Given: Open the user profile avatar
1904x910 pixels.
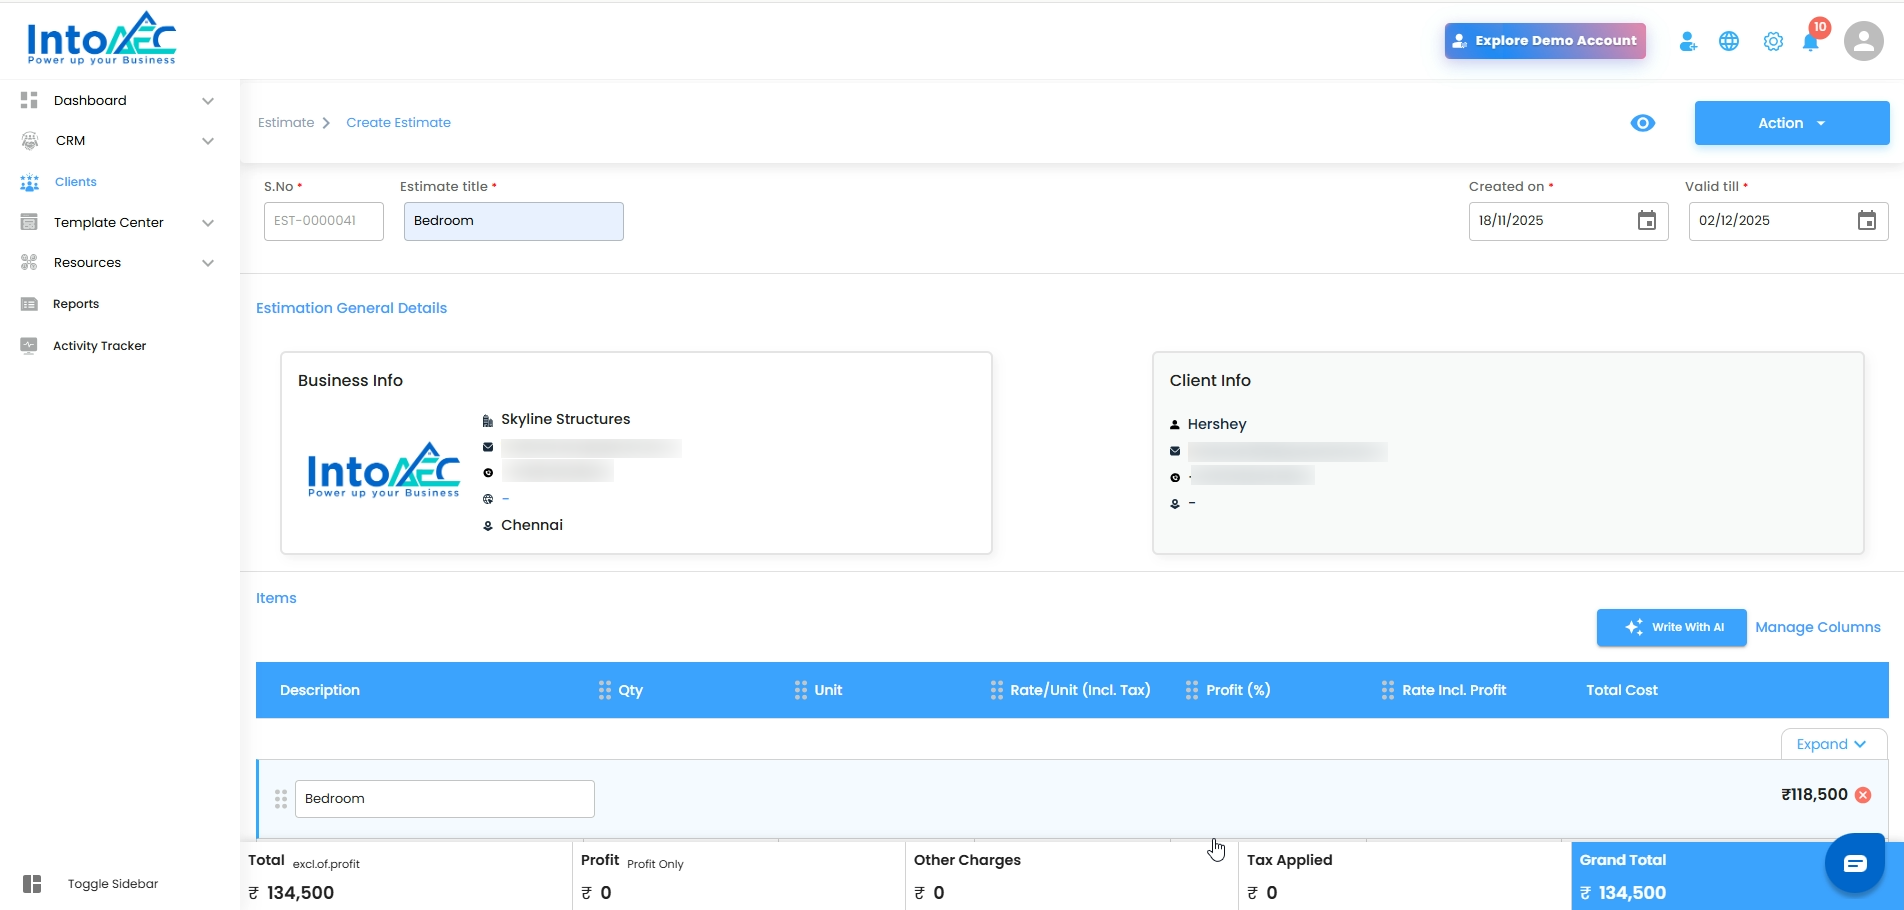Looking at the screenshot, I should [x=1864, y=41].
